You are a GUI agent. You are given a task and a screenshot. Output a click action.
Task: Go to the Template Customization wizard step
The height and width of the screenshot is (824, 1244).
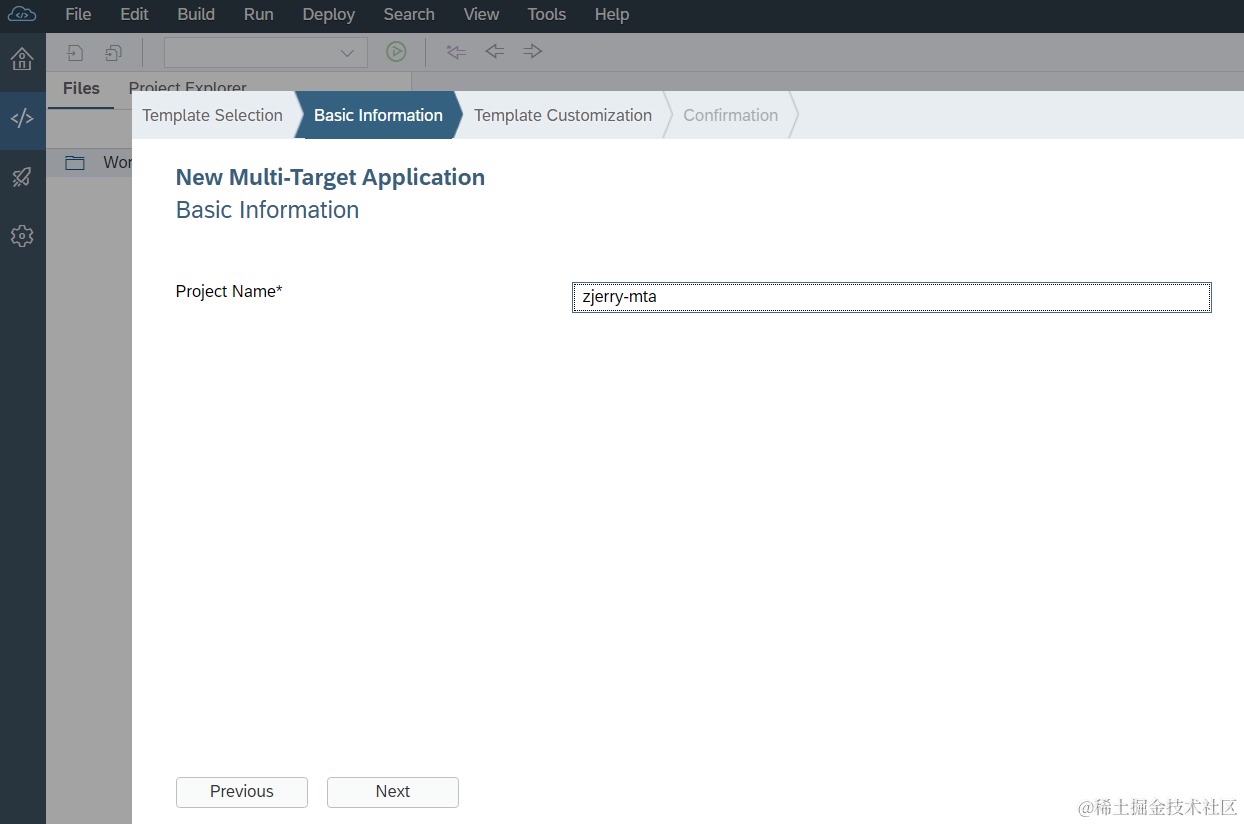[563, 115]
